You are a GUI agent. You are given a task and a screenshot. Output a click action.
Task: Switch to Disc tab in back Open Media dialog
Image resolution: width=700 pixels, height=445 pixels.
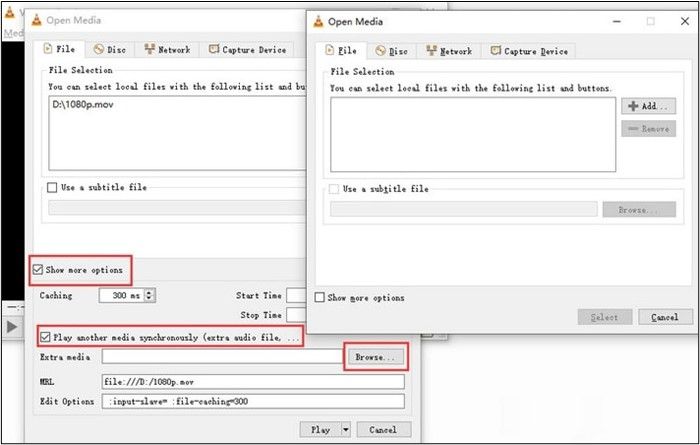click(x=110, y=50)
